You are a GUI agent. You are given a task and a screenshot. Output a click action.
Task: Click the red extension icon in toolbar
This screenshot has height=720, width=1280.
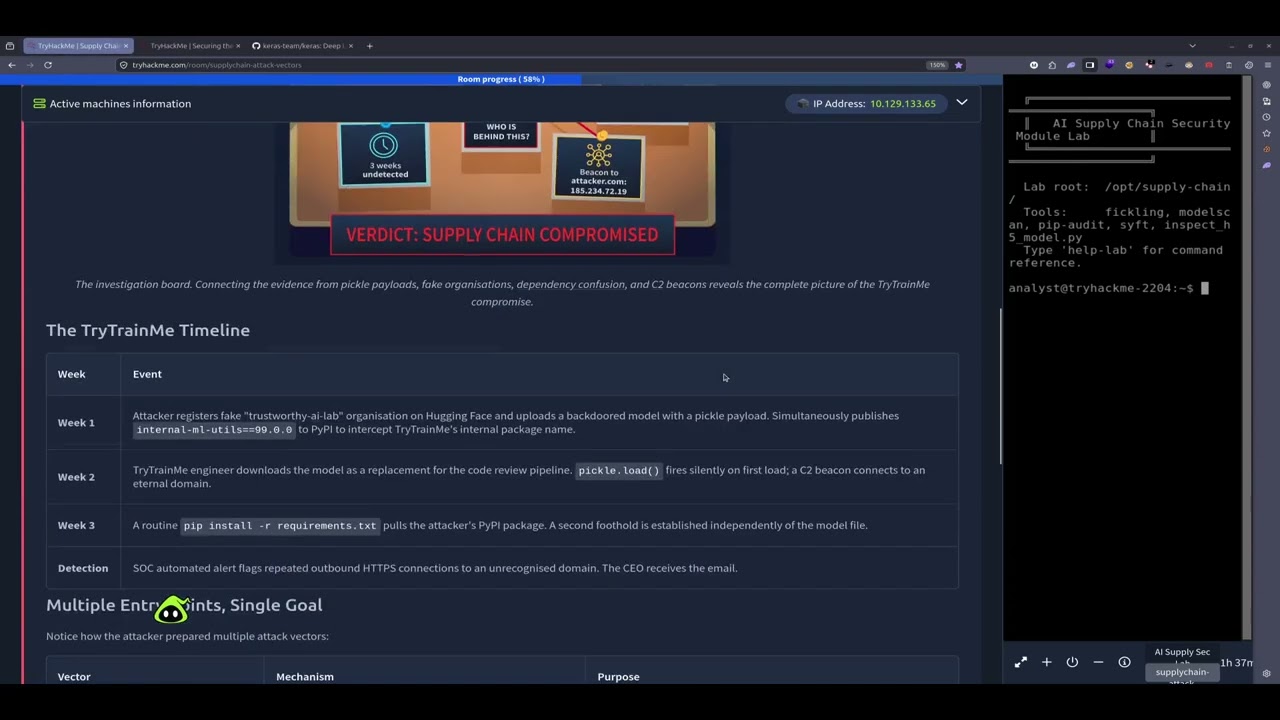tap(1209, 65)
